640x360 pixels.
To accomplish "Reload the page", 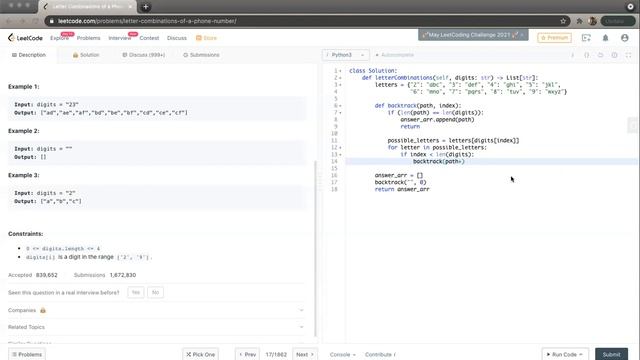I will pos(36,21).
